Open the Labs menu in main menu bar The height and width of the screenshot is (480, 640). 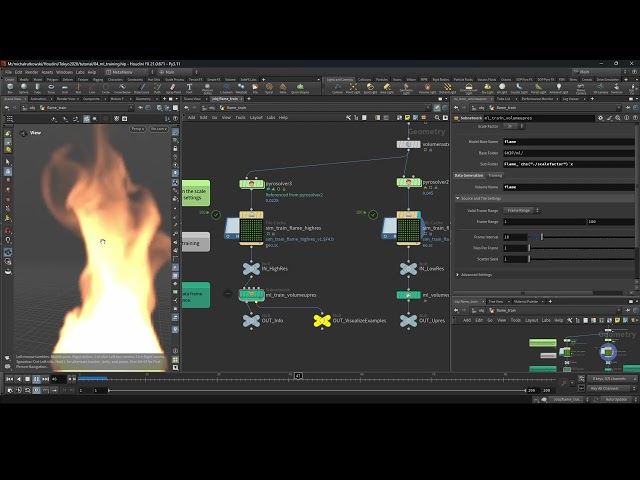80,72
